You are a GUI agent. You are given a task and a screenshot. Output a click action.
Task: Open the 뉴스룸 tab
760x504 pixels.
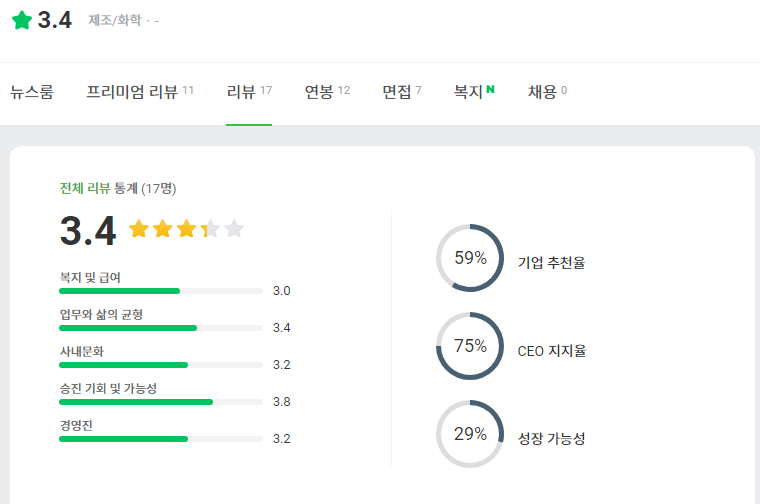click(32, 92)
